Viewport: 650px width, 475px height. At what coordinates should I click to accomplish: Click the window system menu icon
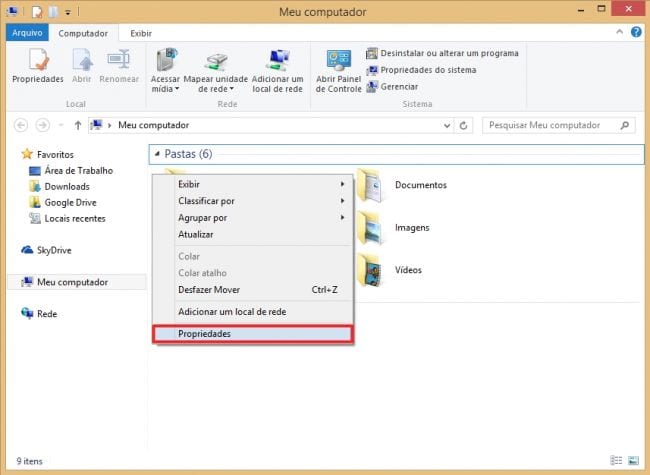tap(12, 12)
